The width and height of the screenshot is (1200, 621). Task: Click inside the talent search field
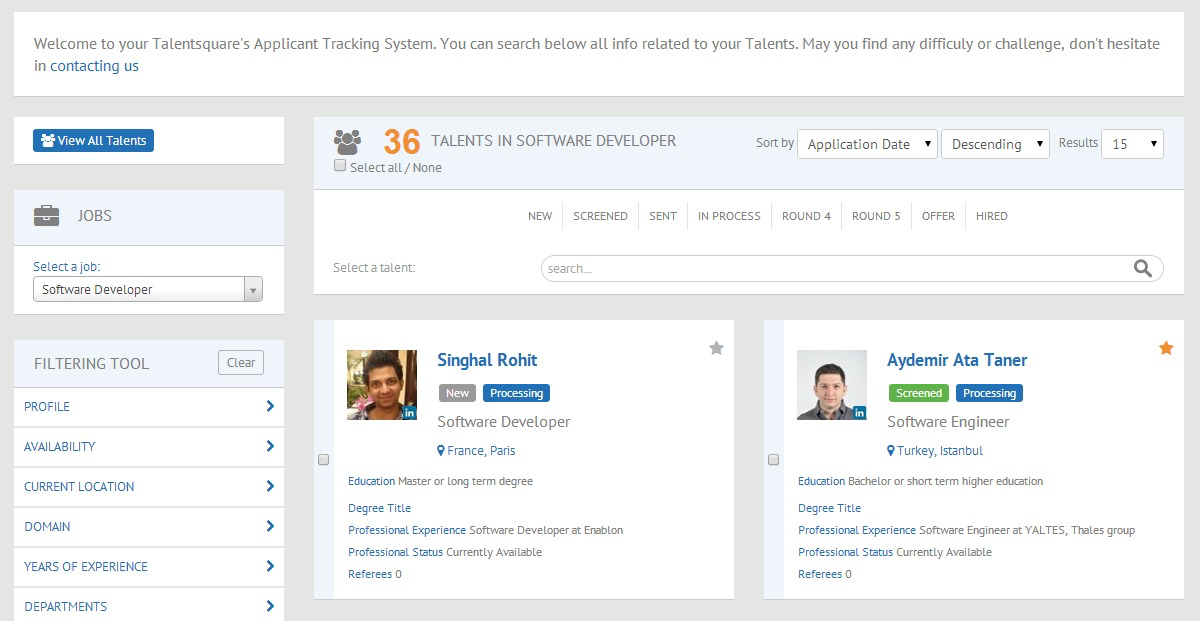pos(800,268)
